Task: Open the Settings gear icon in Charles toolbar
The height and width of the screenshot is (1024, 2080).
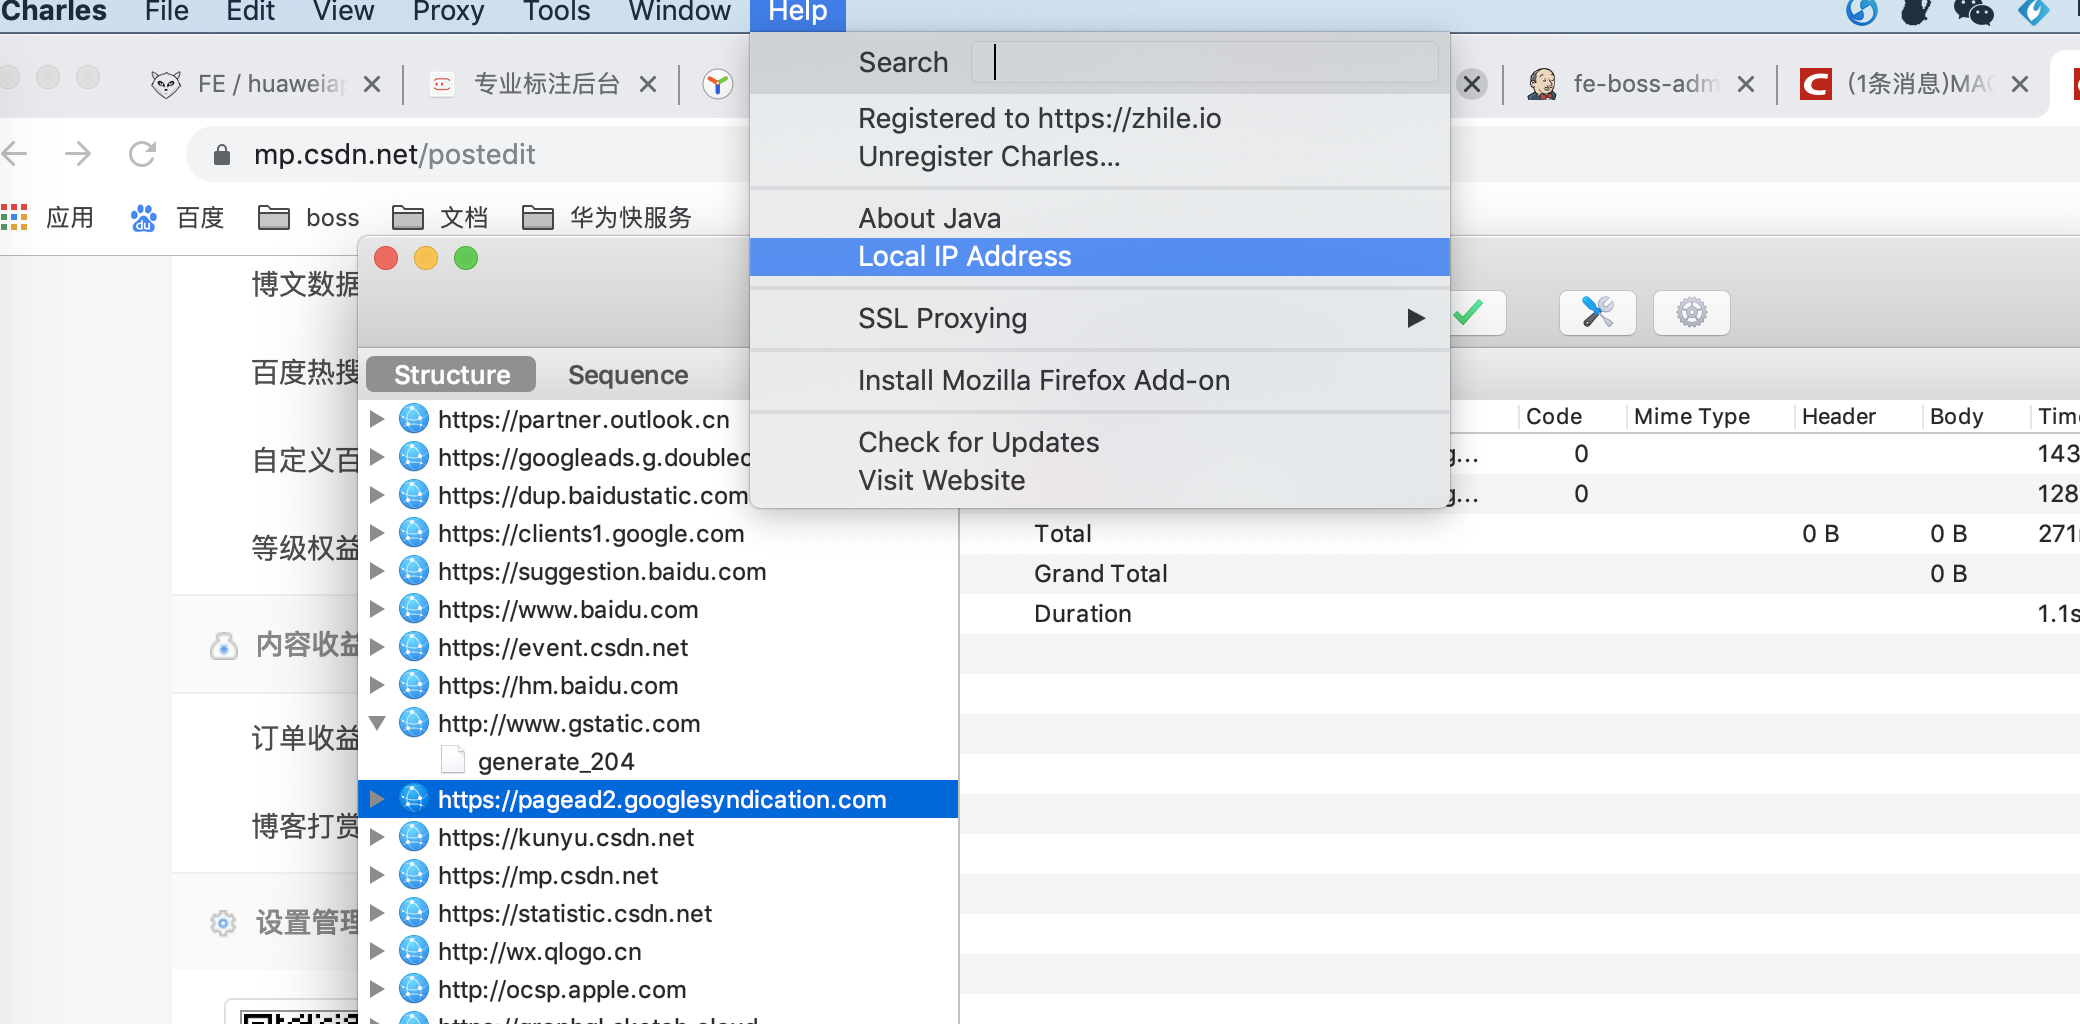Action: click(1691, 313)
